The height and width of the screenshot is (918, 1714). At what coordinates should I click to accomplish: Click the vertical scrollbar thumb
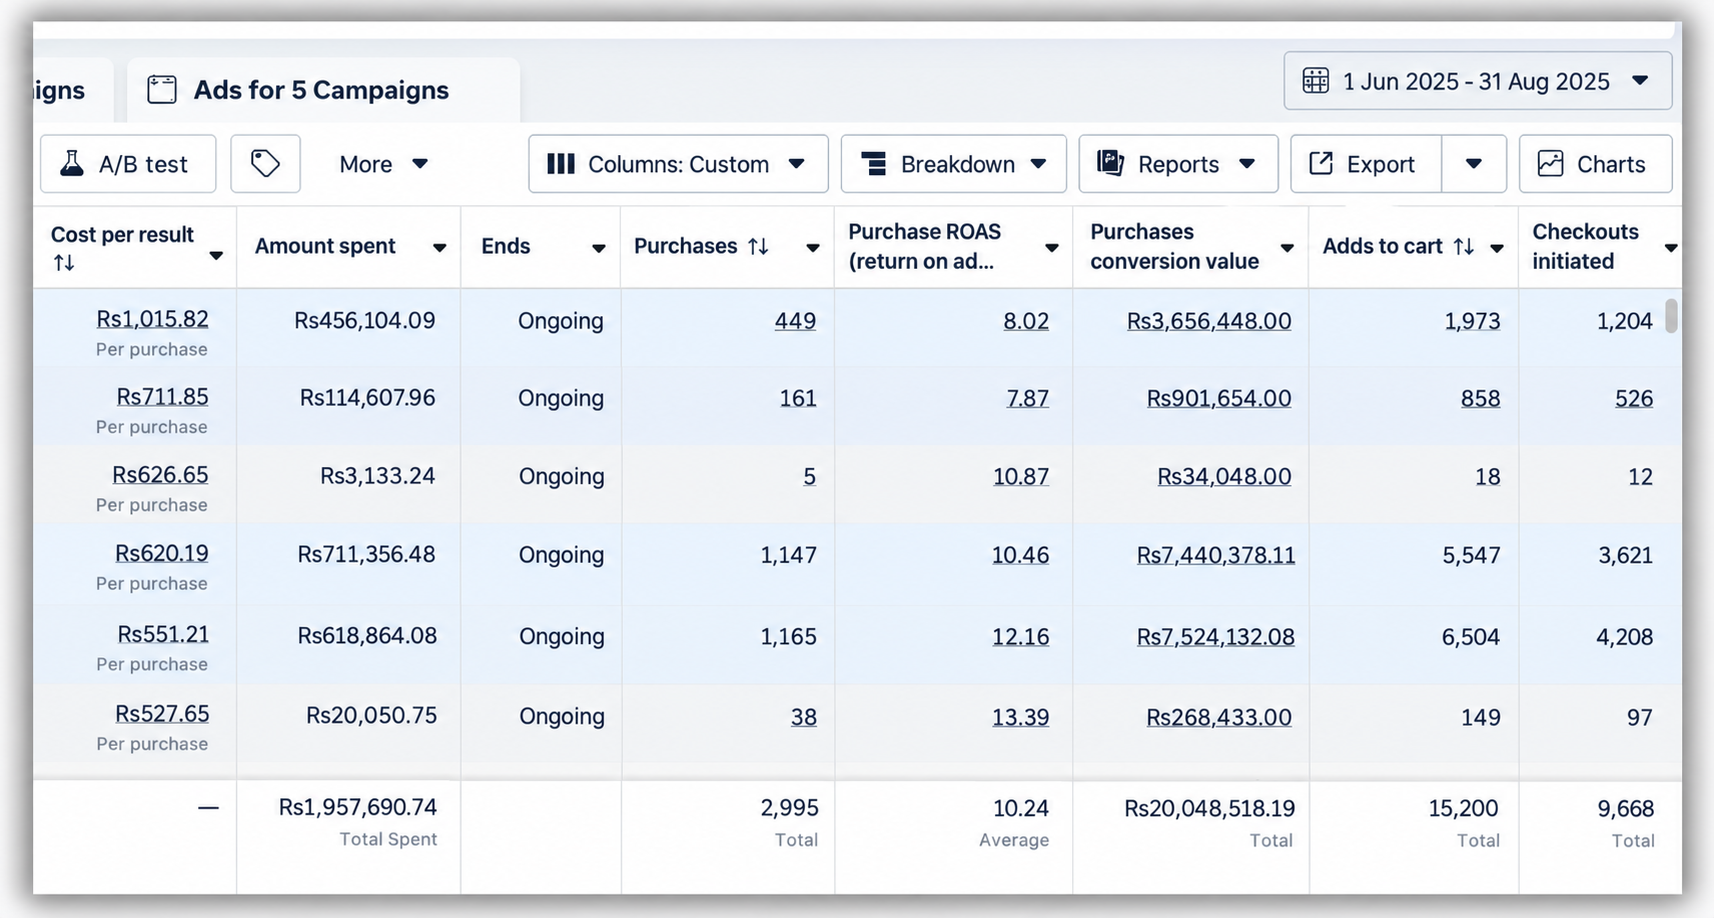(1671, 316)
